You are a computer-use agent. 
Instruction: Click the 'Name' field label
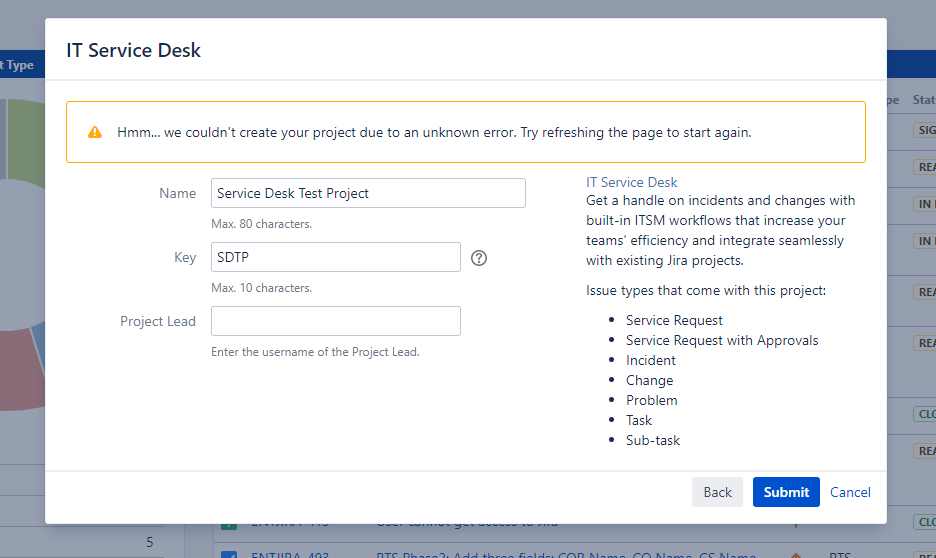177,193
